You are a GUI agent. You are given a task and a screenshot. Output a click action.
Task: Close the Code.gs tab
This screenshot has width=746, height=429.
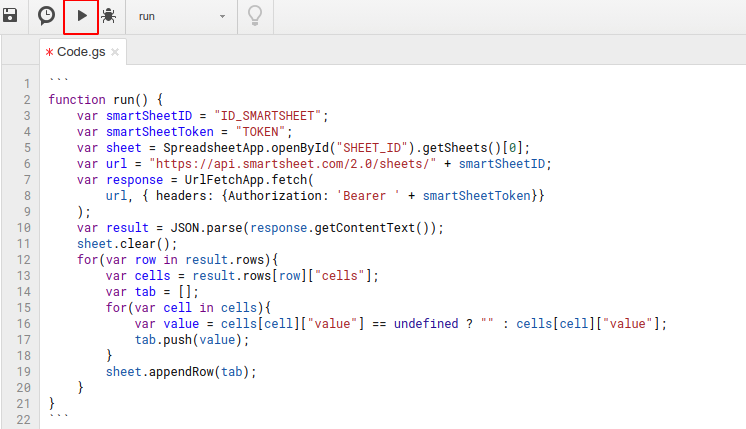click(115, 52)
